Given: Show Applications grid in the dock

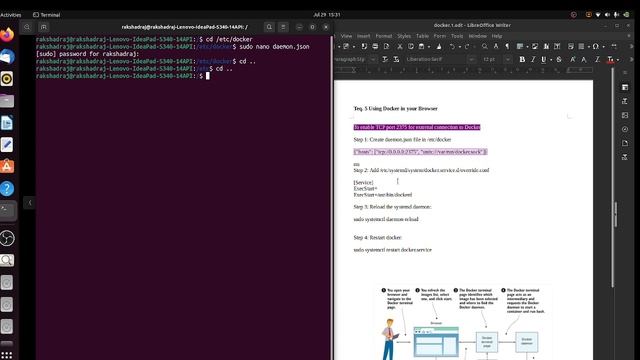Looking at the screenshot, I should (7, 355).
